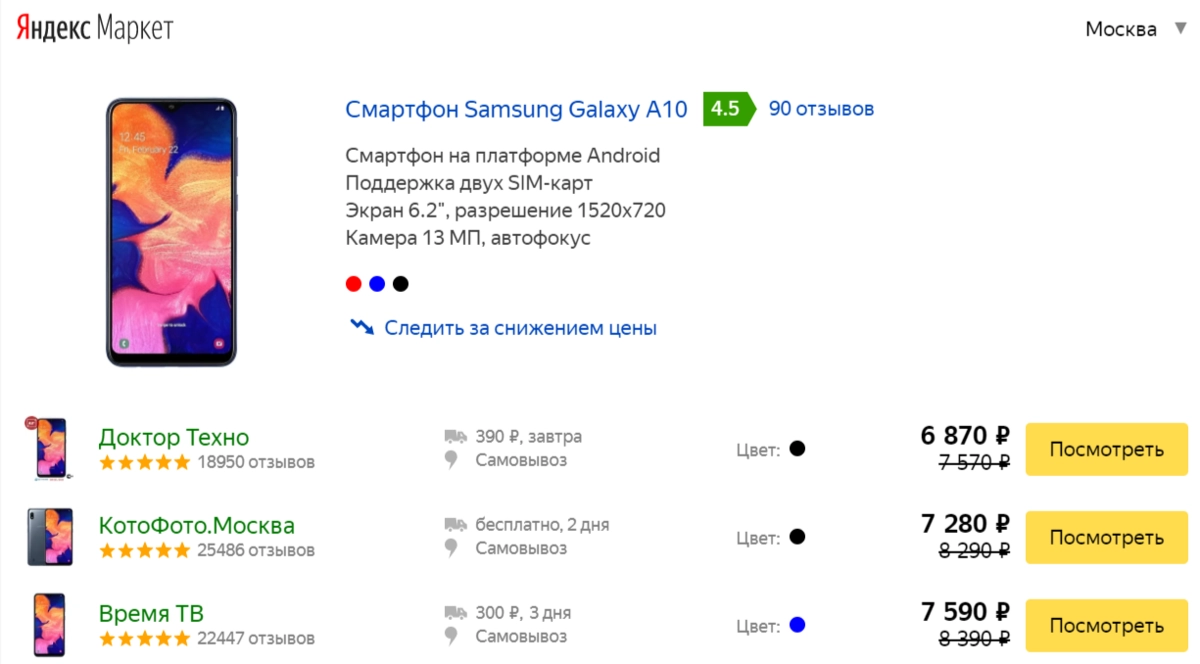
Task: Open the Доктор Техно shop link
Action: tap(174, 437)
